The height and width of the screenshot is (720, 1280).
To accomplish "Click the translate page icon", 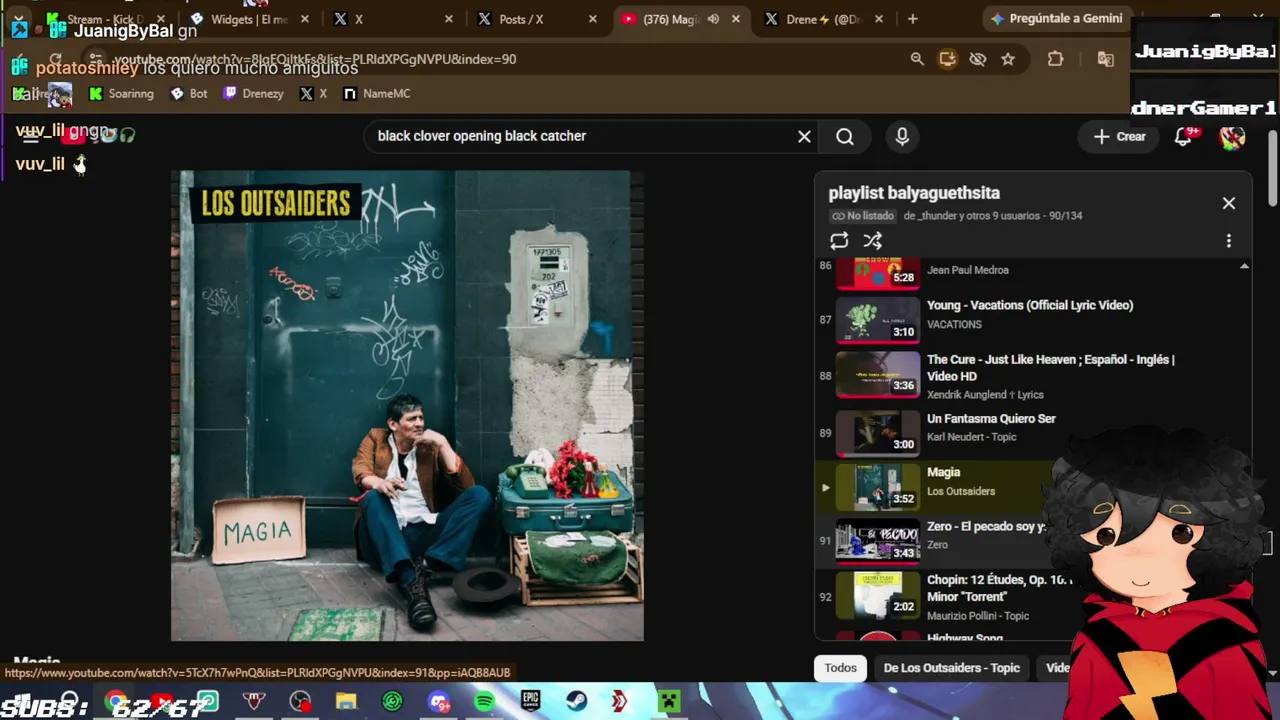I will click(1105, 59).
